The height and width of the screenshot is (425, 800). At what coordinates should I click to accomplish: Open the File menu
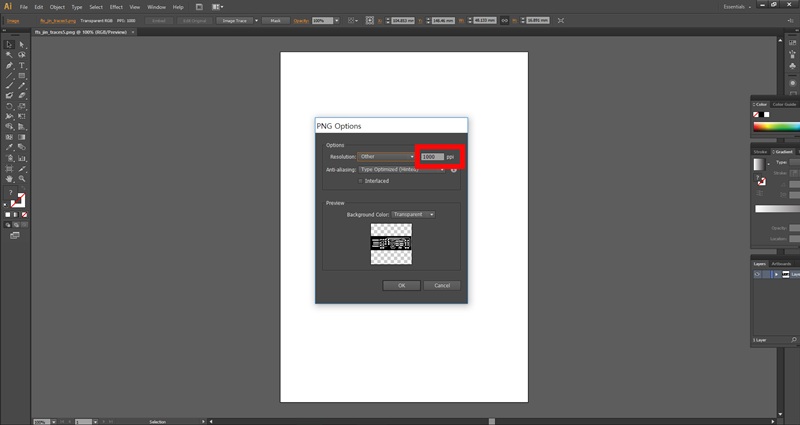[23, 7]
